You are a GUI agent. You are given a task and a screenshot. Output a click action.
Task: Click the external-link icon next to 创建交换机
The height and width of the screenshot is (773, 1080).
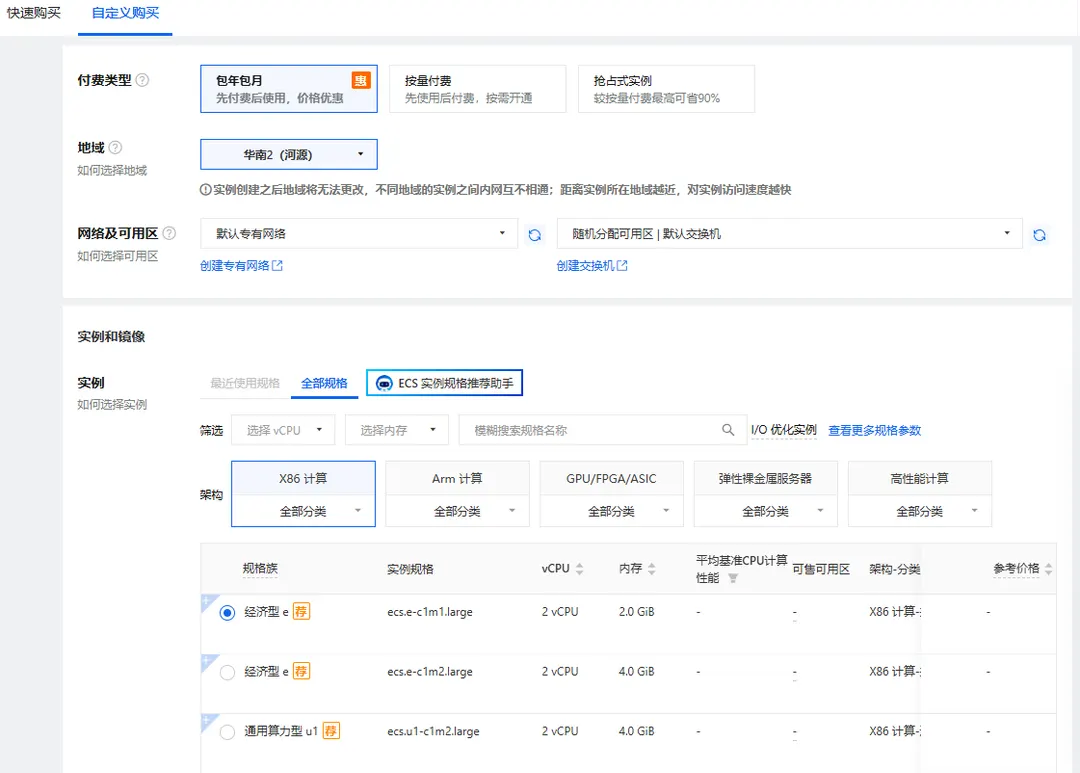[x=622, y=265]
